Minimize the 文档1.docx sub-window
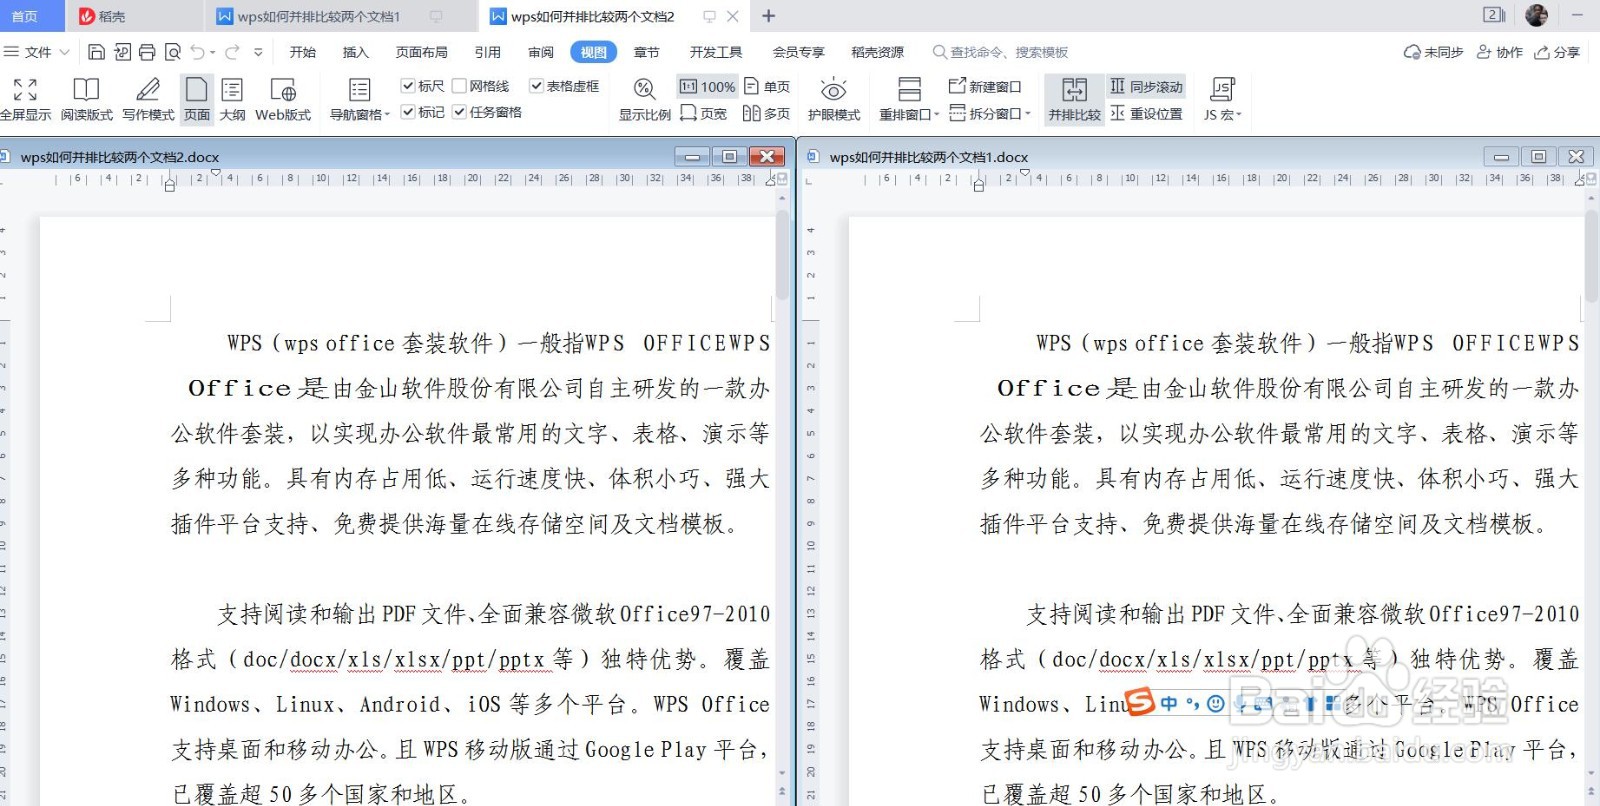 pos(1500,156)
